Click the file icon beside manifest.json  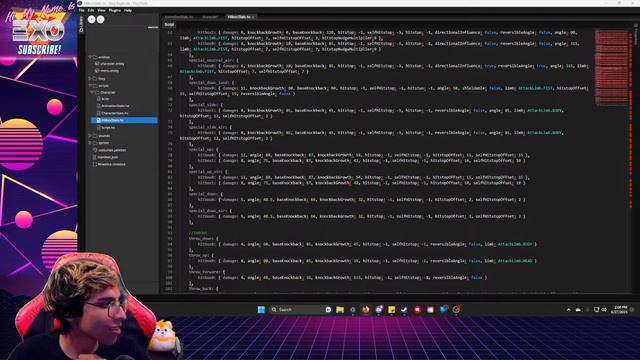point(95,157)
